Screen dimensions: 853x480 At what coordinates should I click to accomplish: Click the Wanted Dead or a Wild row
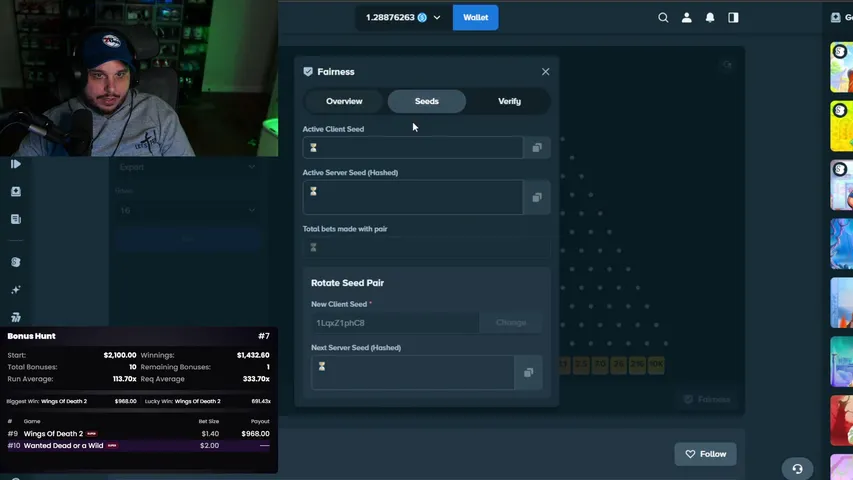pos(139,446)
